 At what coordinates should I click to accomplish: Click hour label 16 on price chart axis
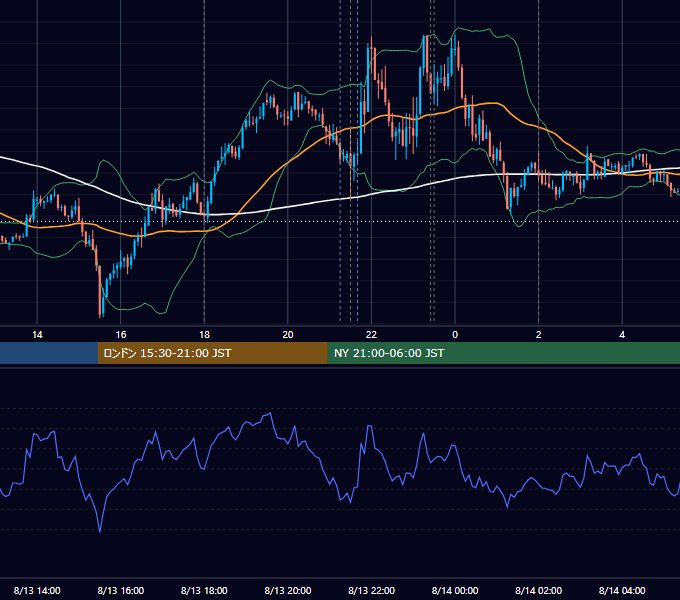click(121, 335)
